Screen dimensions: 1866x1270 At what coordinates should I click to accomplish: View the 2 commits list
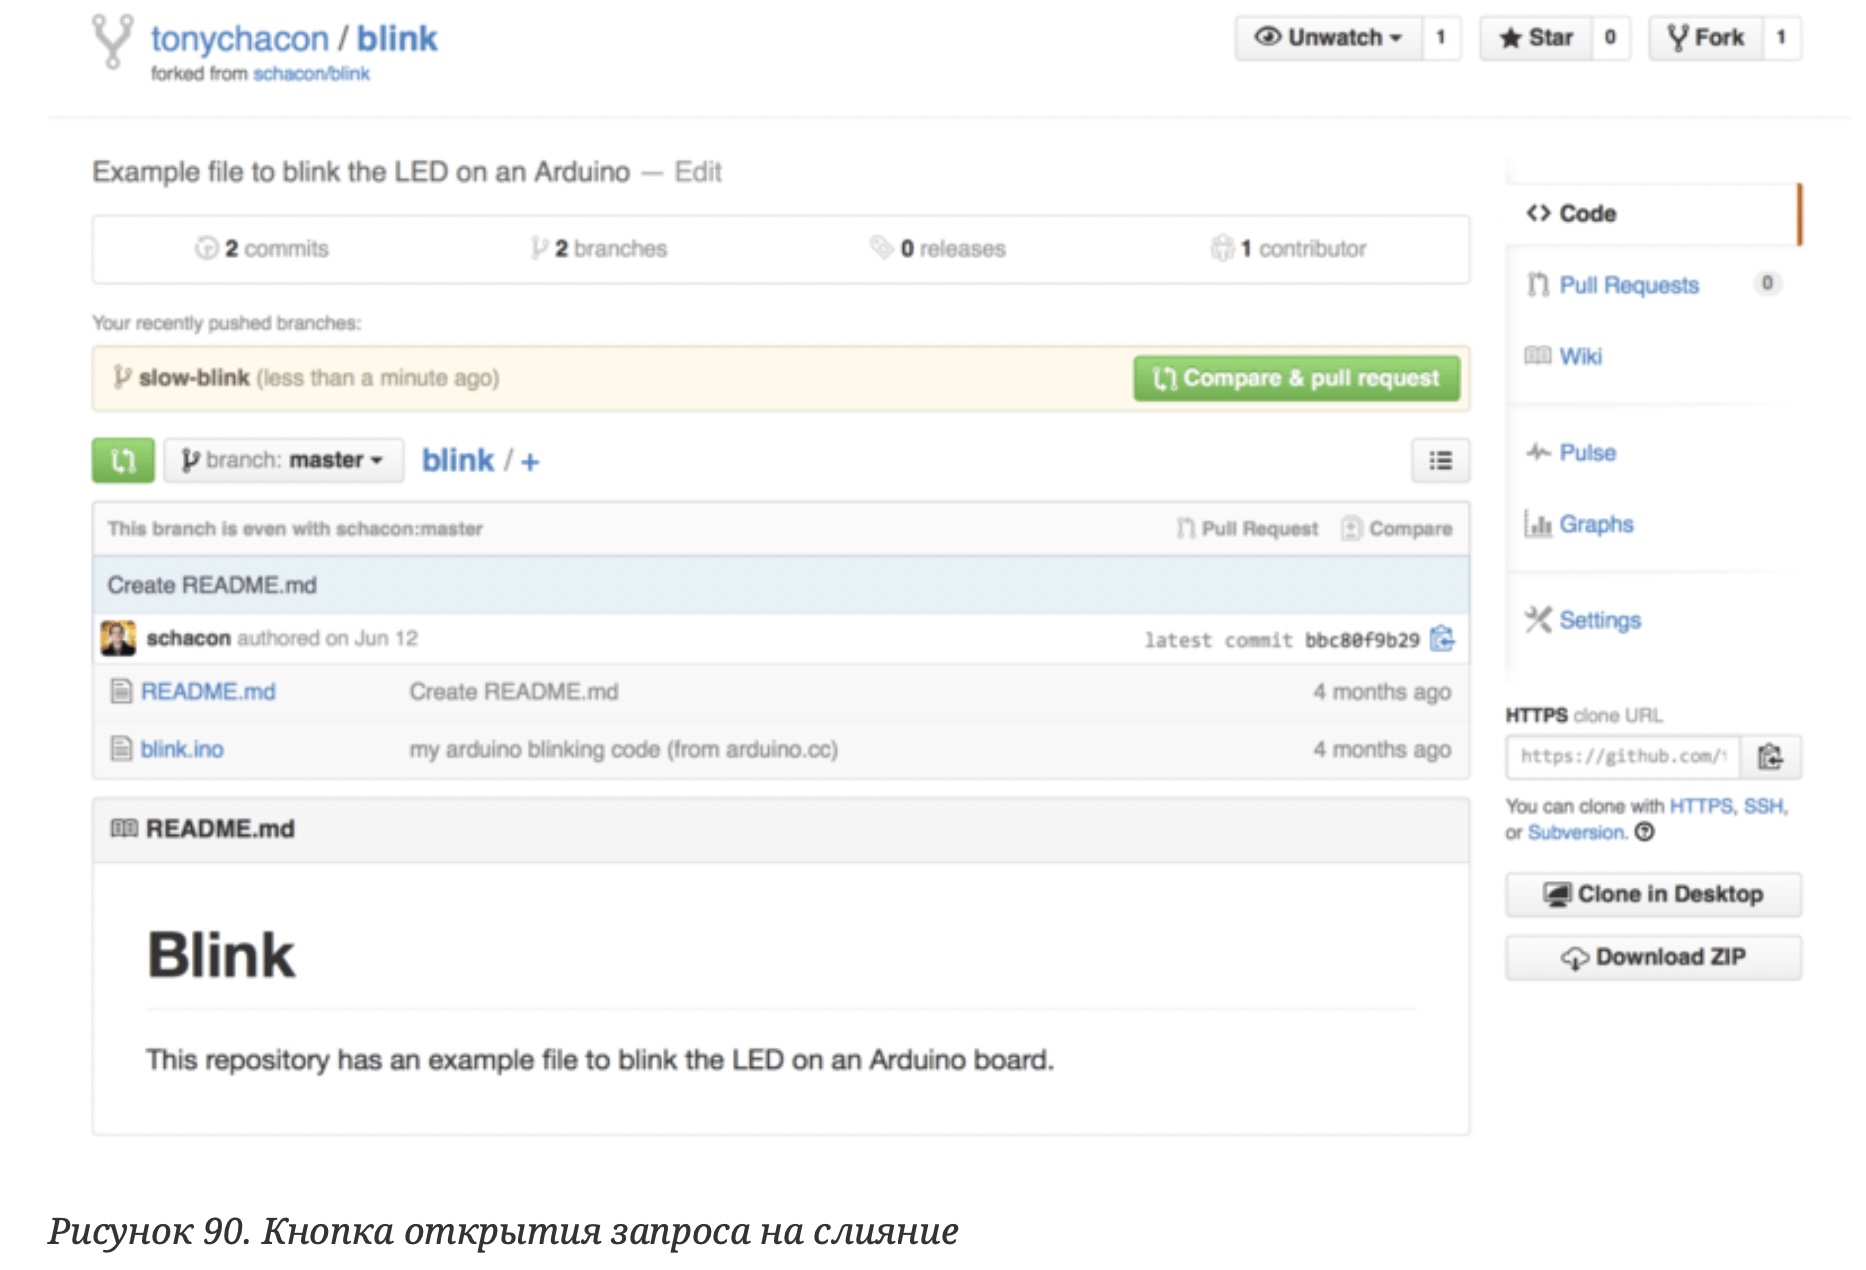coord(262,248)
